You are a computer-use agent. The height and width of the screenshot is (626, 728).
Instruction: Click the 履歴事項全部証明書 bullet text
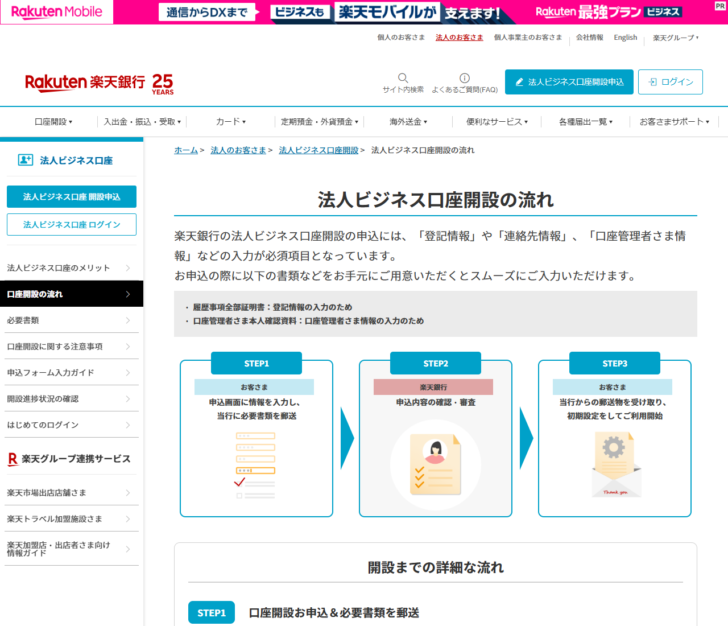(x=273, y=307)
